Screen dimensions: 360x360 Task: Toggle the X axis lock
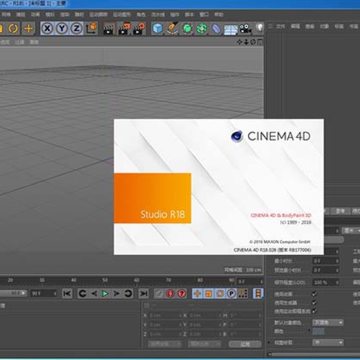48,28
